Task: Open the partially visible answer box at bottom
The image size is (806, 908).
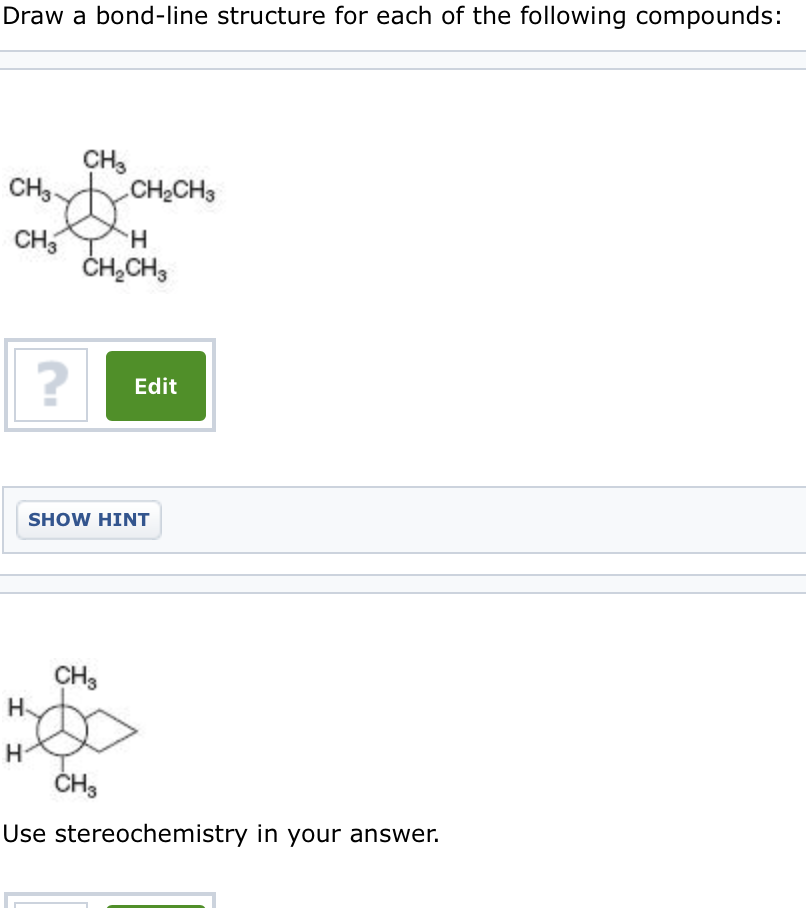Action: pyautogui.click(x=110, y=900)
